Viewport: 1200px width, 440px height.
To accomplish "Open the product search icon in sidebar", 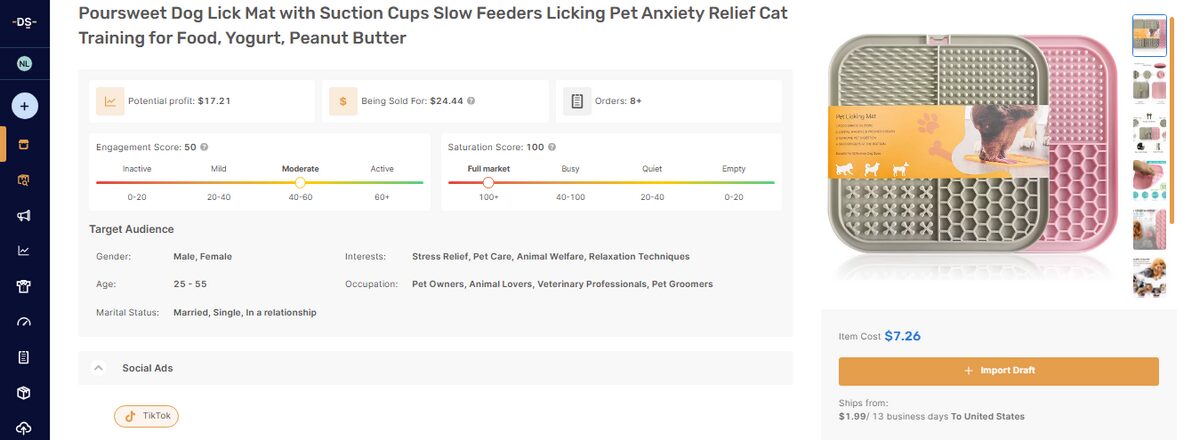I will [x=24, y=180].
